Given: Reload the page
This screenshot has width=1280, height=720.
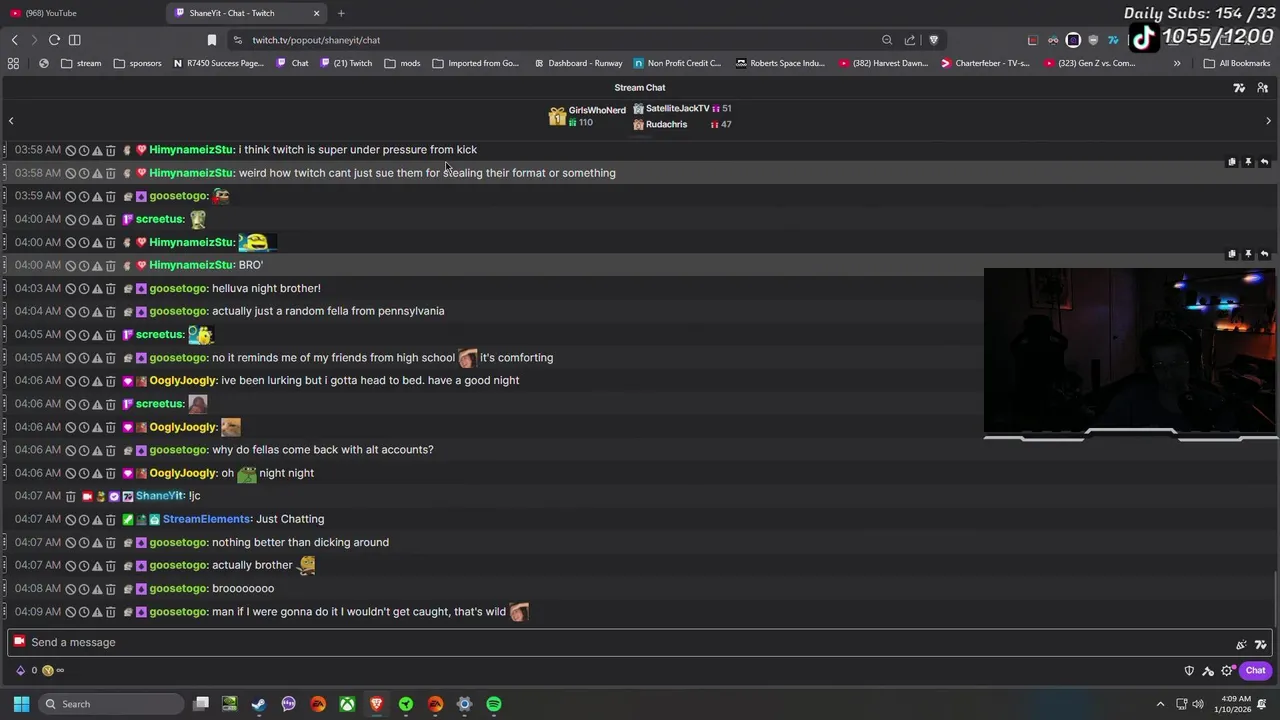Looking at the screenshot, I should point(54,40).
